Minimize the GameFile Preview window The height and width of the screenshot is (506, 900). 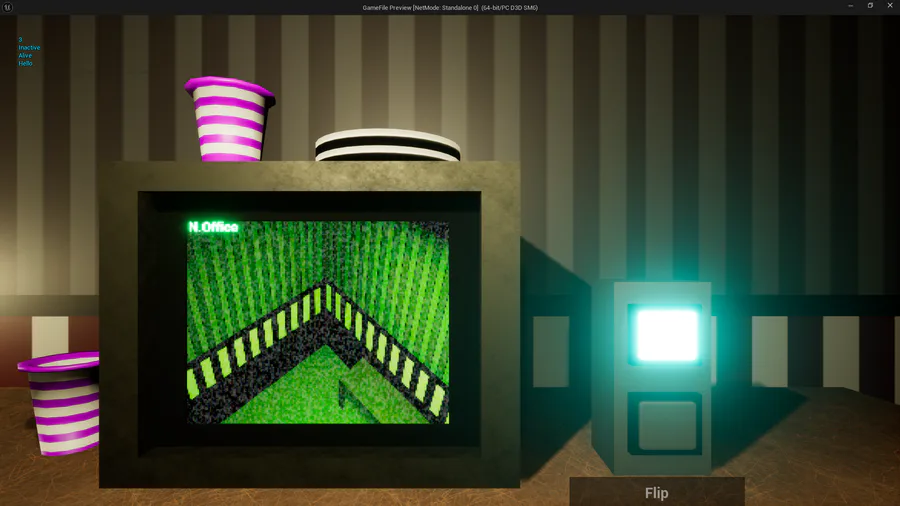pos(851,6)
